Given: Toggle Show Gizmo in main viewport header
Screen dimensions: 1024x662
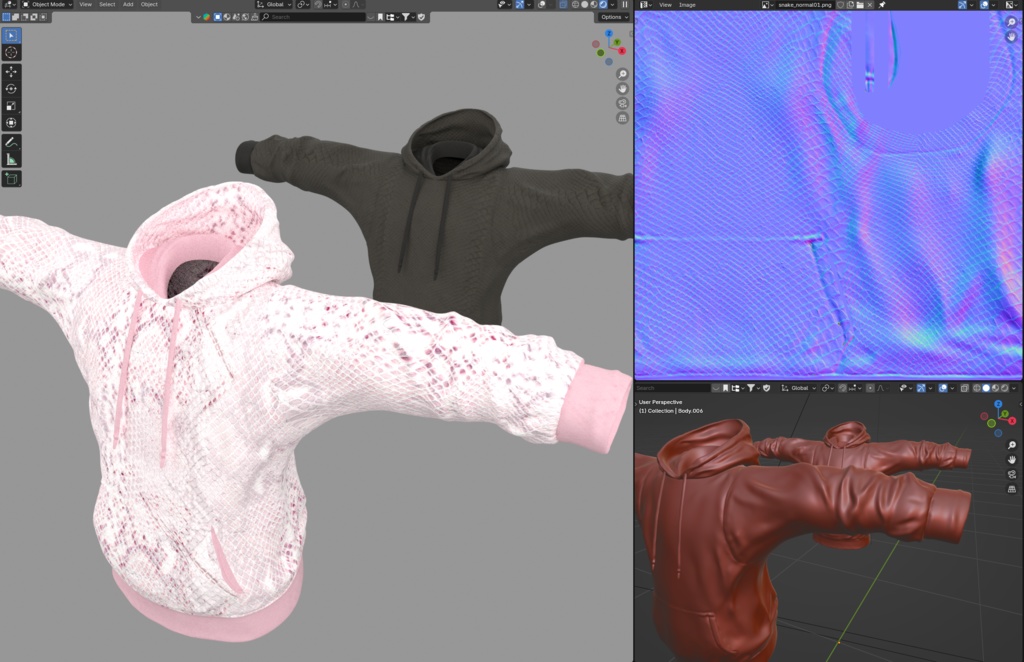Looking at the screenshot, I should click(520, 5).
